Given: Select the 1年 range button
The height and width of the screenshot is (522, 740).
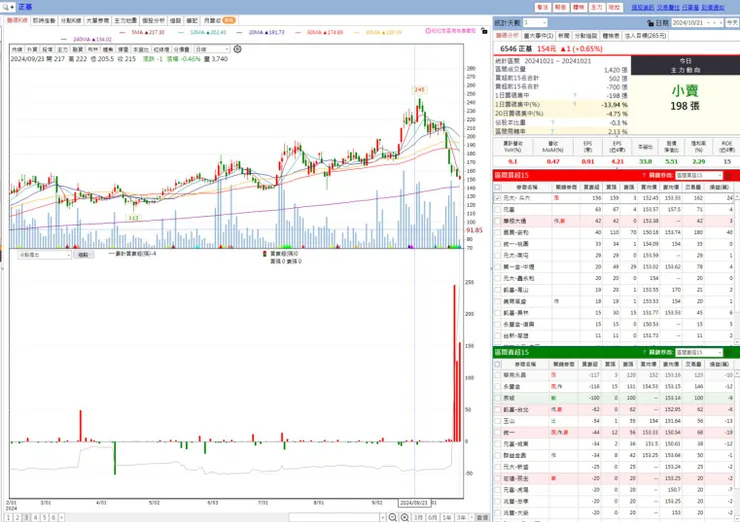Looking at the screenshot, I should click(x=447, y=518).
